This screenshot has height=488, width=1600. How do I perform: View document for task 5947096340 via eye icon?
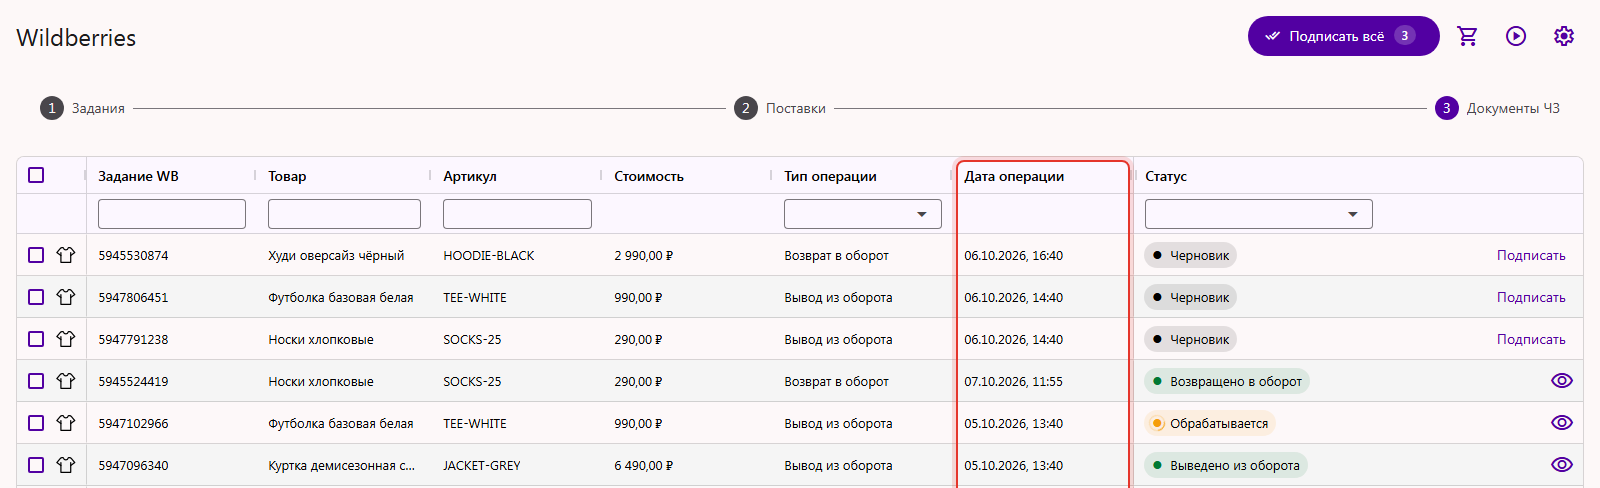(x=1561, y=465)
